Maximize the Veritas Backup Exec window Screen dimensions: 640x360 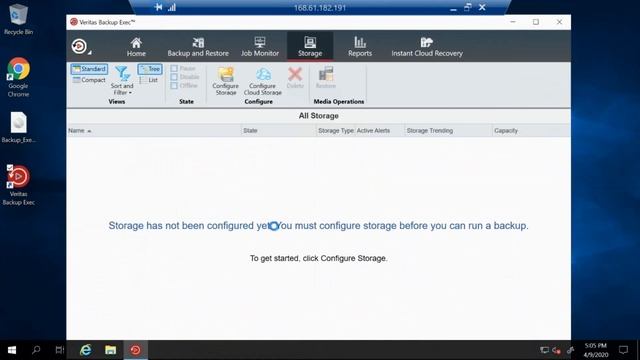[x=536, y=22]
